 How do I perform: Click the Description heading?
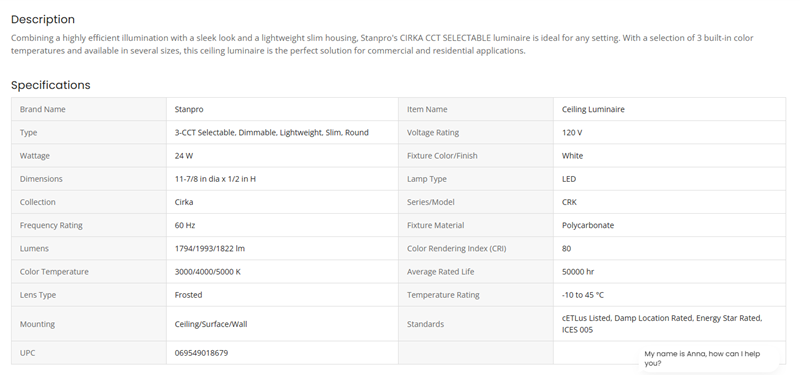coord(43,19)
